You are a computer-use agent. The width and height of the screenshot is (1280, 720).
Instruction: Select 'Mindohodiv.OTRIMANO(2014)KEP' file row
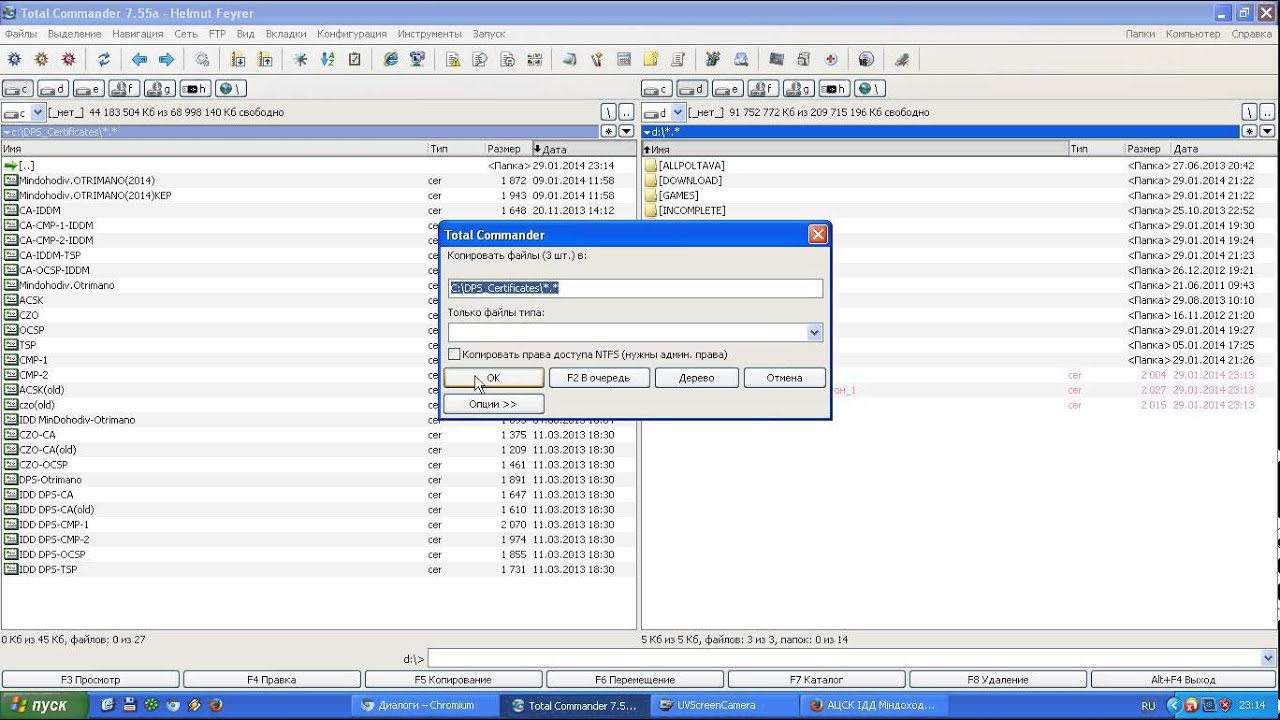click(x=318, y=196)
